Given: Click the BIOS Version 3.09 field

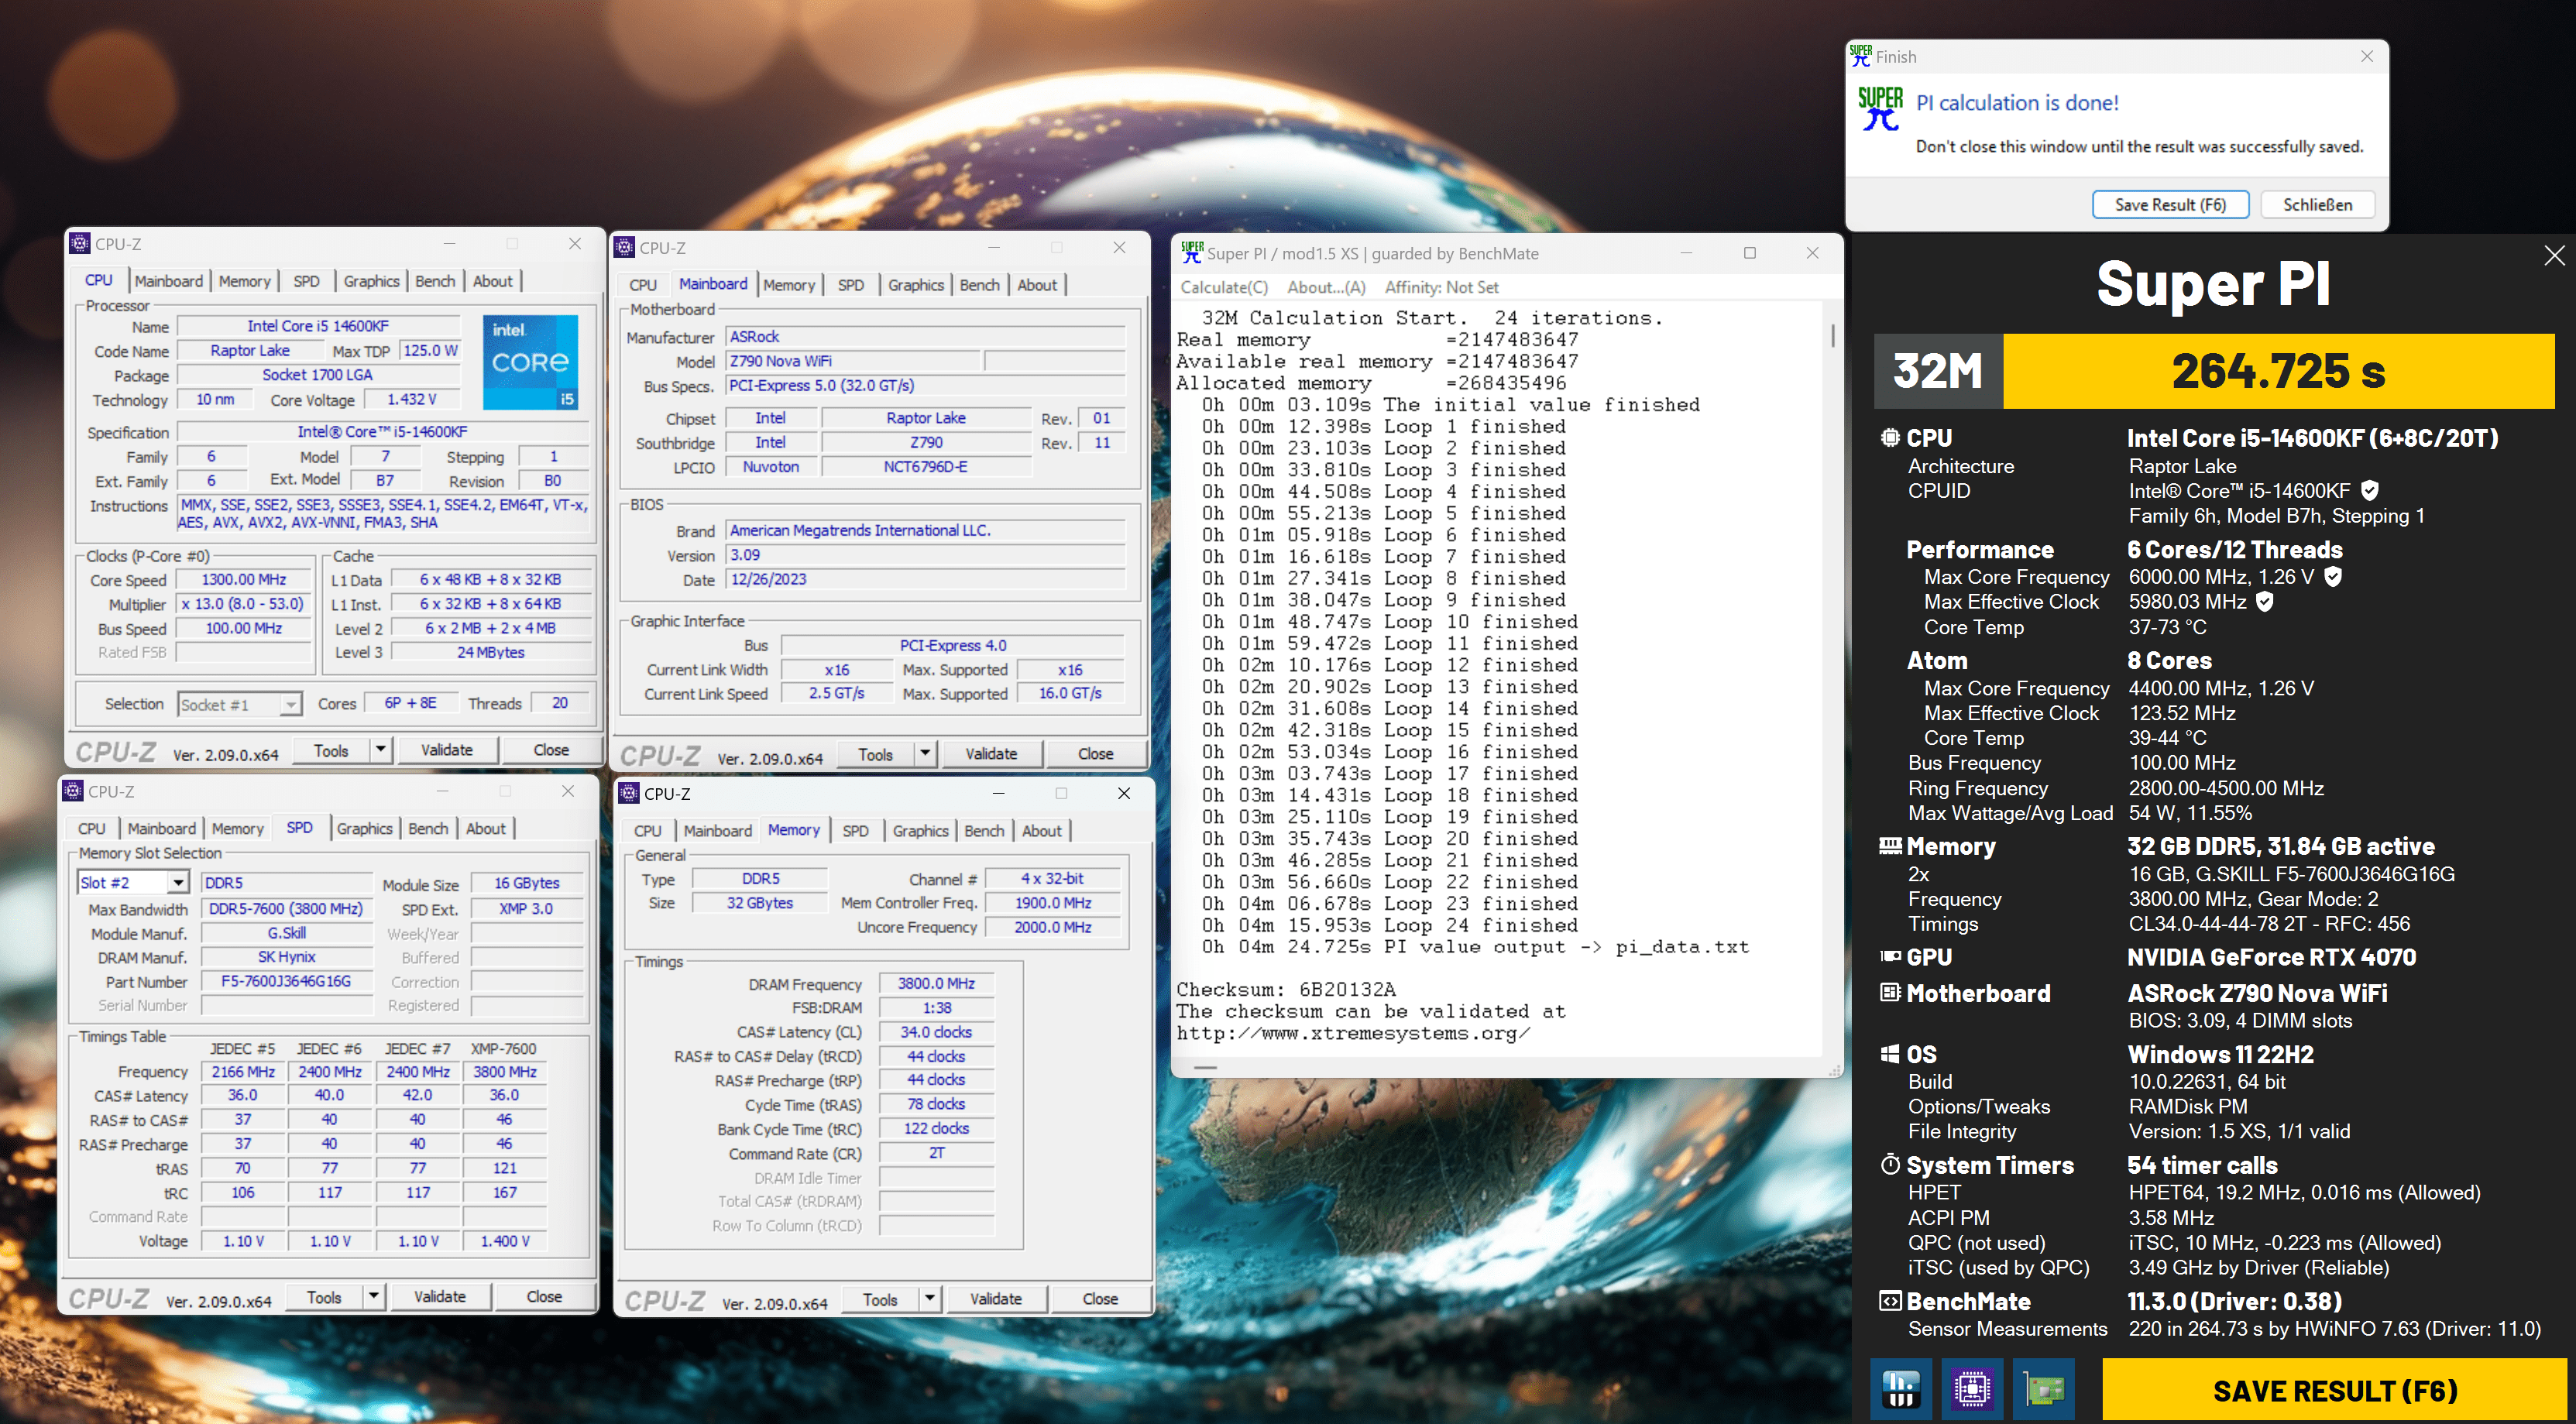Looking at the screenshot, I should coord(926,554).
